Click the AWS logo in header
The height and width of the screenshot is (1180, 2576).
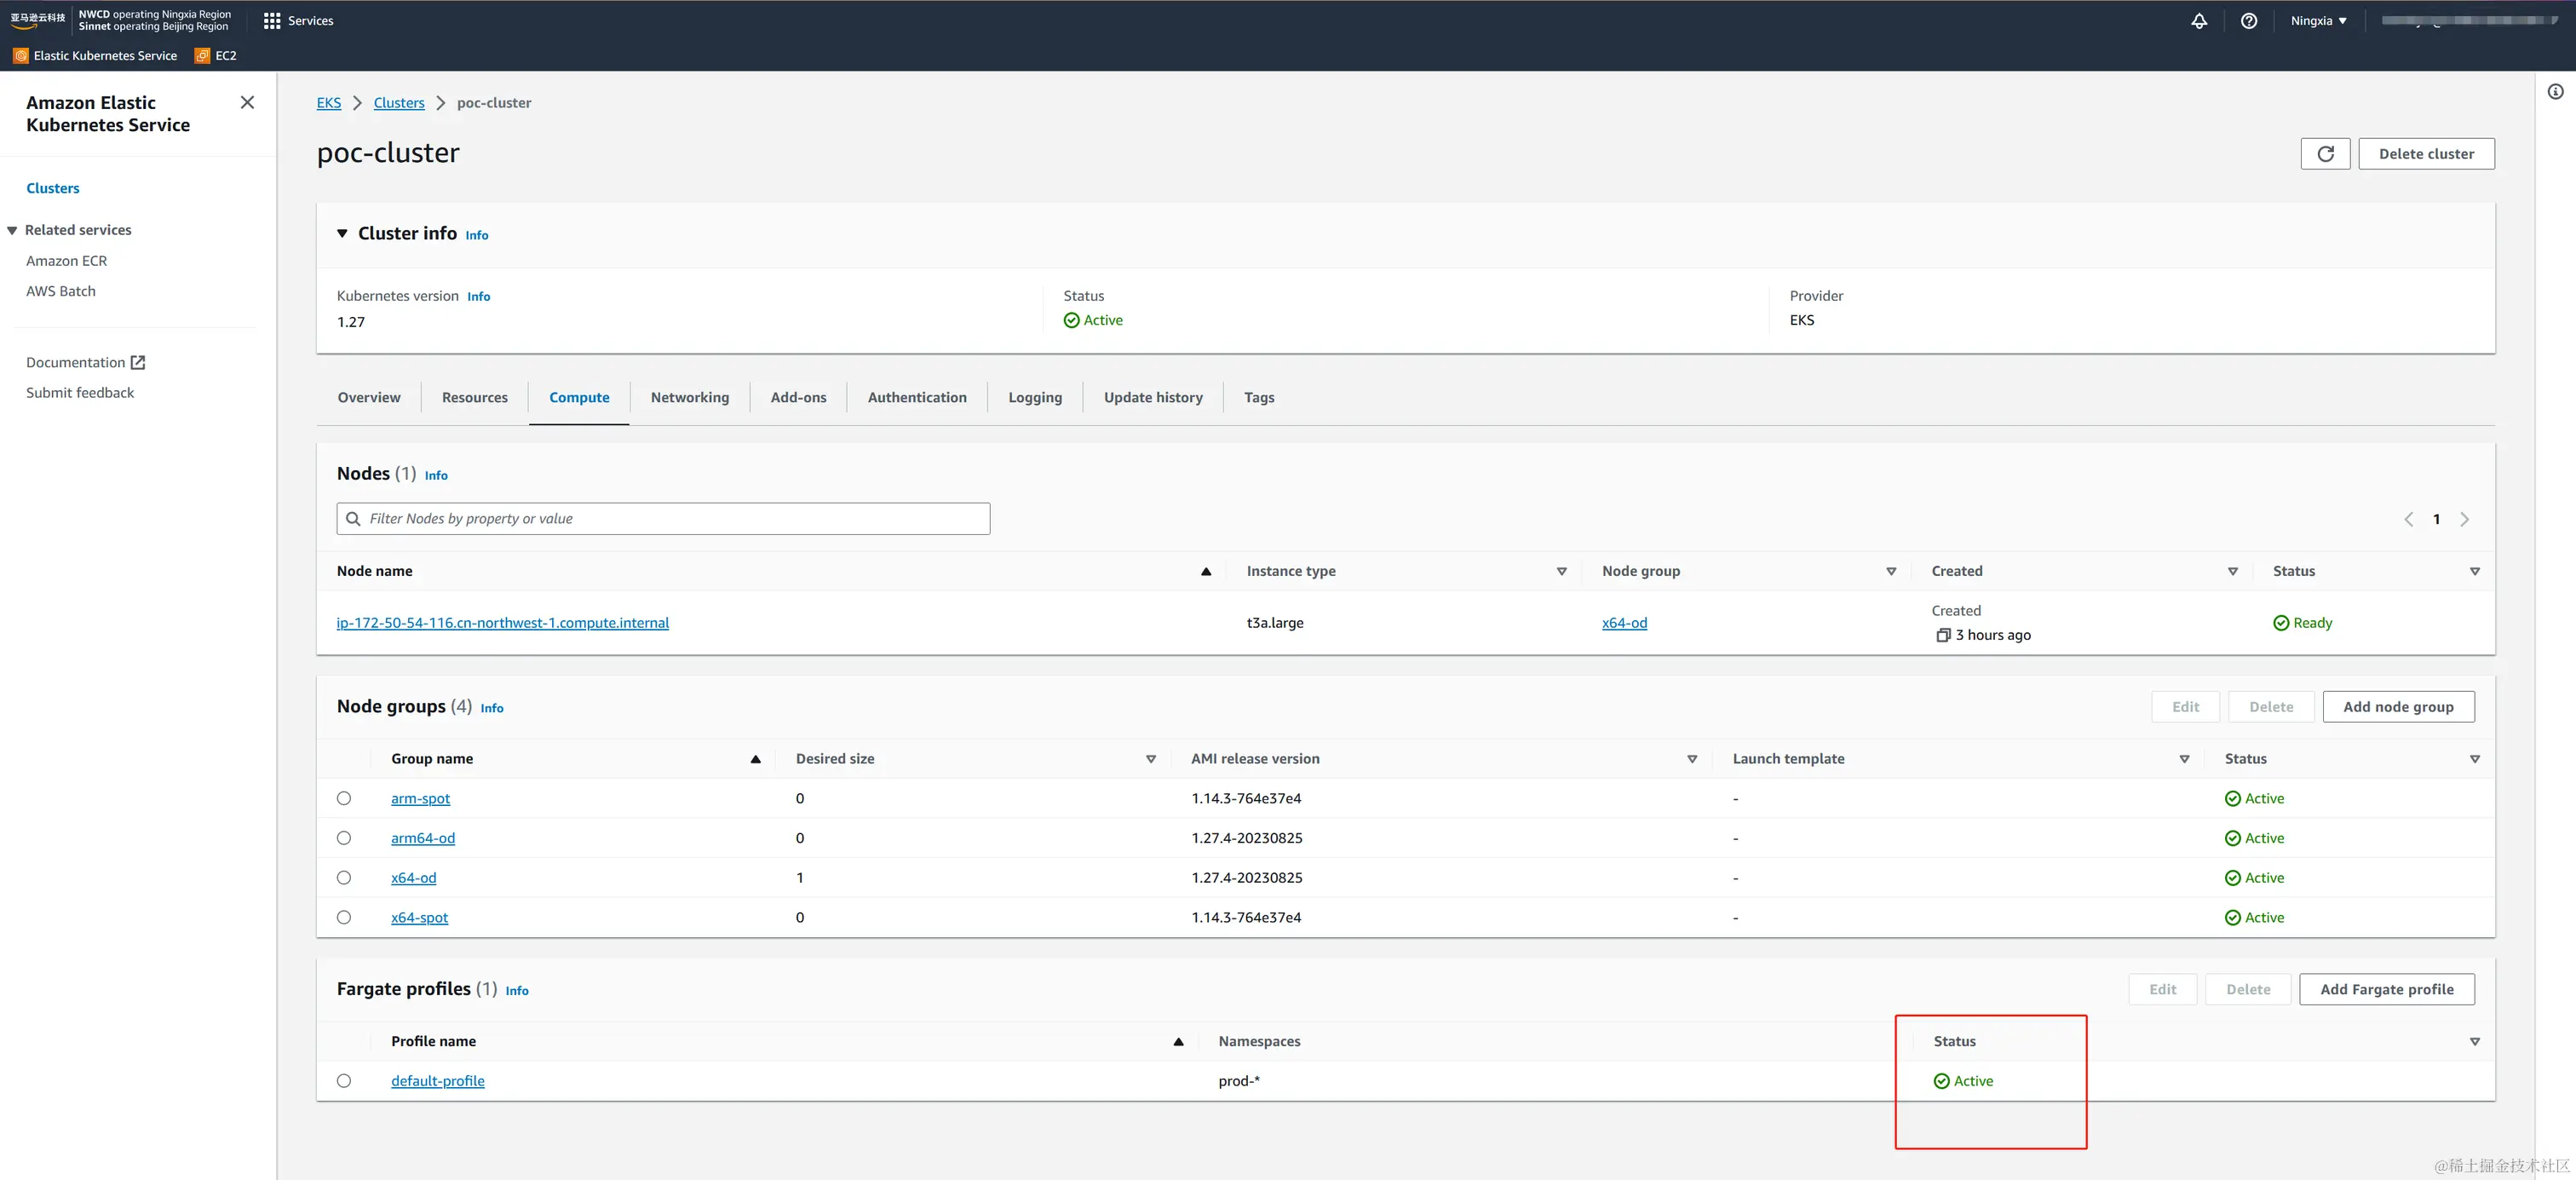coord(38,20)
